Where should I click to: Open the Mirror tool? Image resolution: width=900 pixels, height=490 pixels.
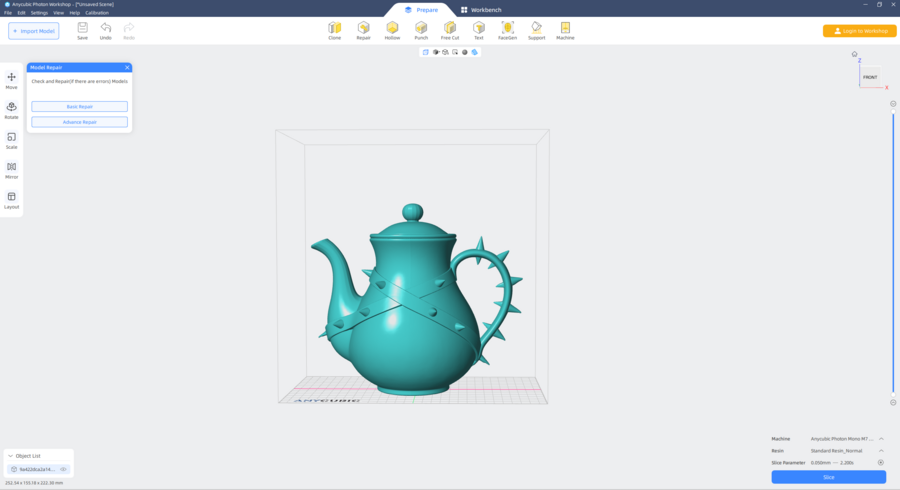[x=12, y=170]
